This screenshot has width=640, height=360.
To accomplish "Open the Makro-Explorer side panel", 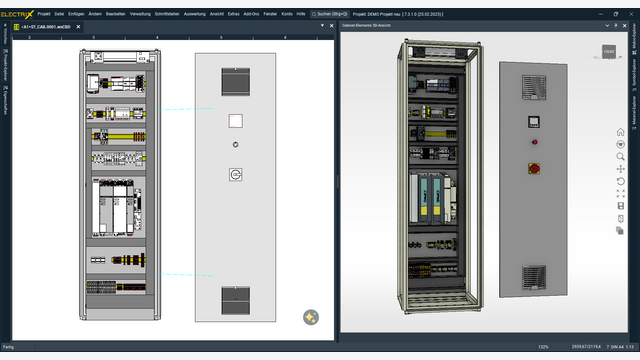I will (x=634, y=39).
